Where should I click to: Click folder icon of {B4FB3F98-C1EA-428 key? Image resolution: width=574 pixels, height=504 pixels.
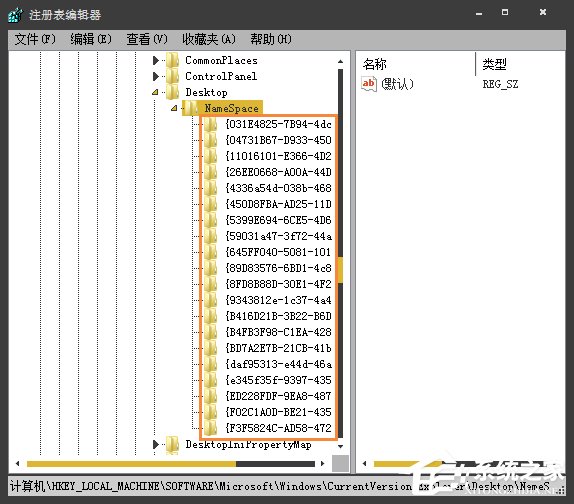click(x=210, y=332)
